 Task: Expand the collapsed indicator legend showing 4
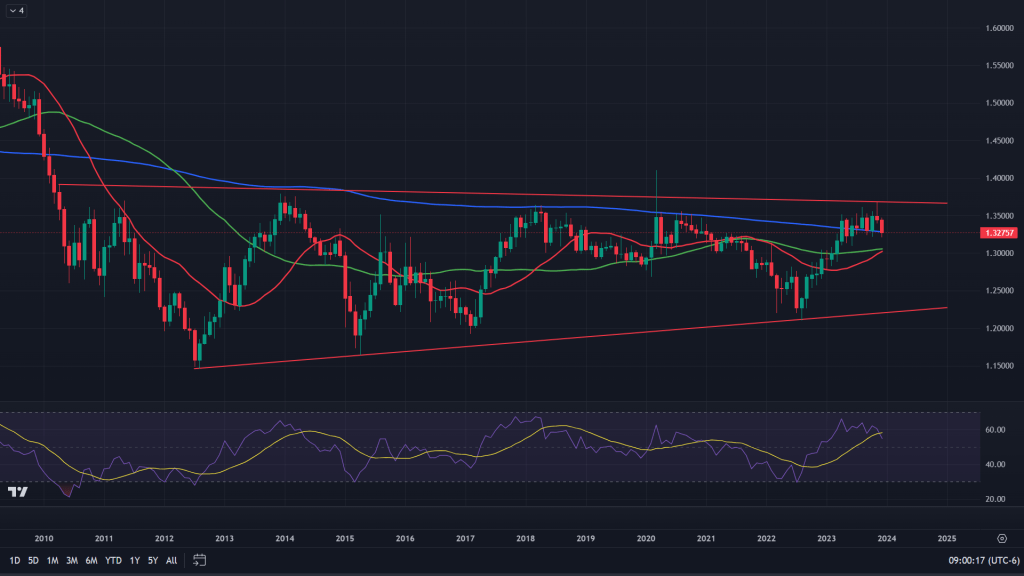[17, 12]
